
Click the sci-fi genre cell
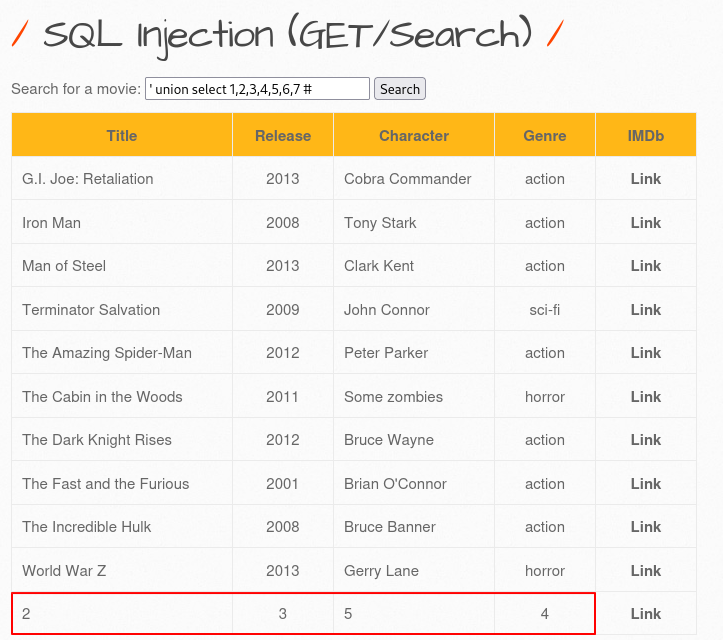[545, 310]
